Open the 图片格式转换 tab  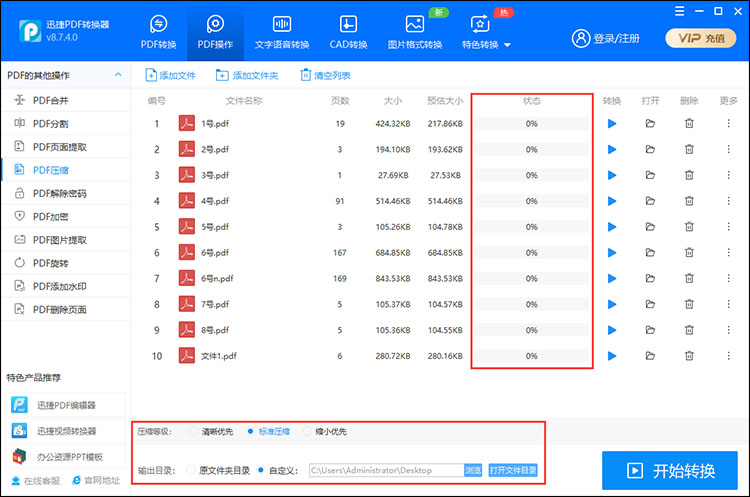coord(415,32)
